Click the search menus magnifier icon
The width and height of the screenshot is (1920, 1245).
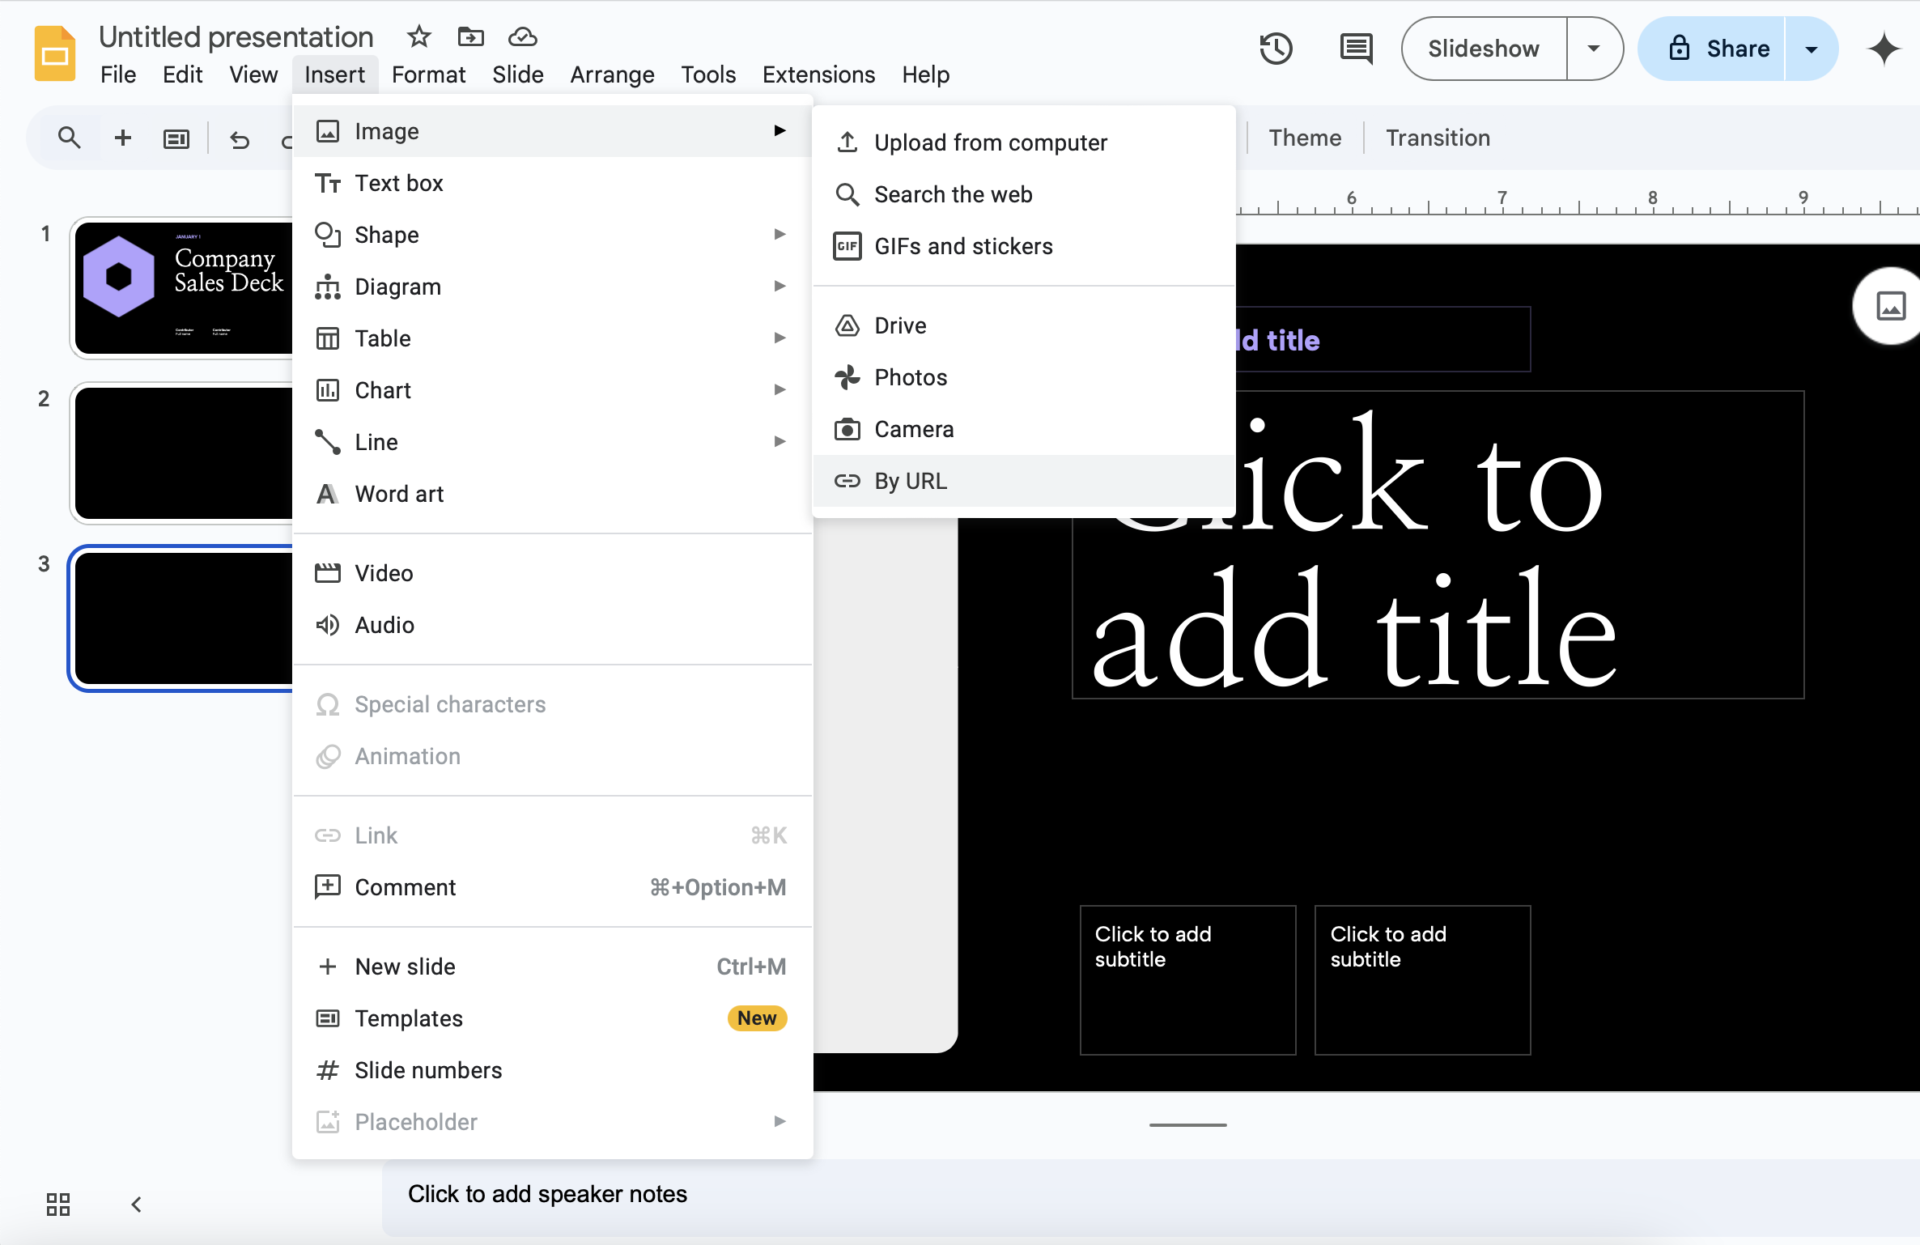(x=68, y=138)
